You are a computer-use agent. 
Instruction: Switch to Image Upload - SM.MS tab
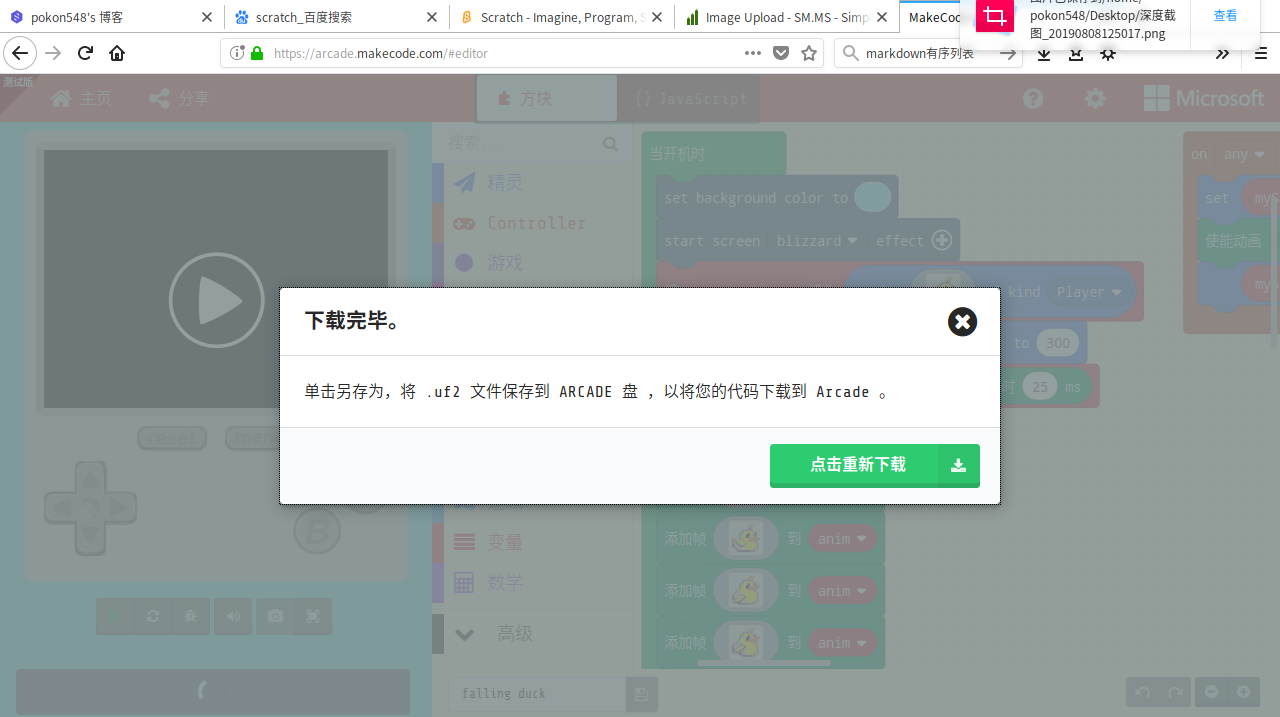coord(784,17)
